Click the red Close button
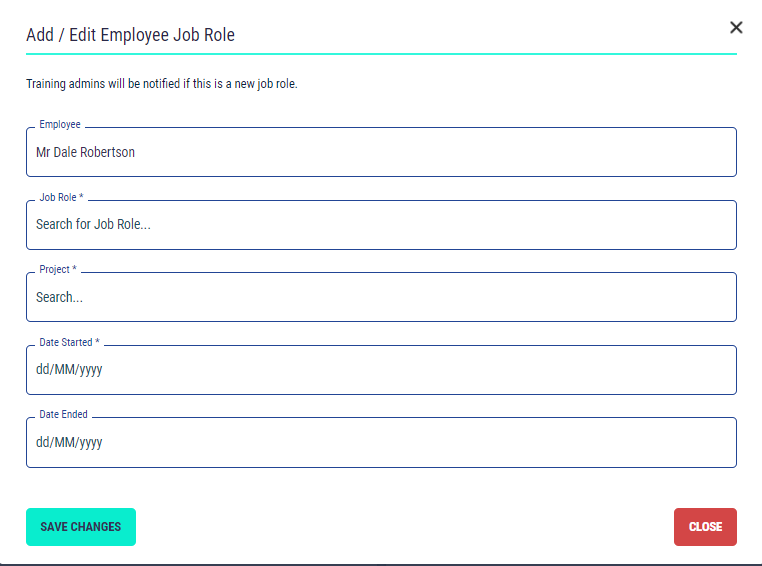Viewport: 762px width, 566px height. coord(705,527)
